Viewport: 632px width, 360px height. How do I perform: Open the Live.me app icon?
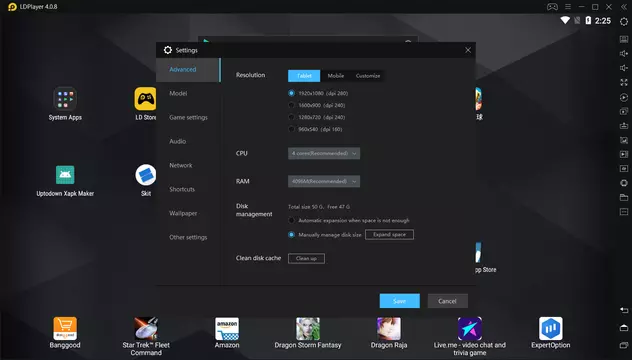pyautogui.click(x=470, y=329)
